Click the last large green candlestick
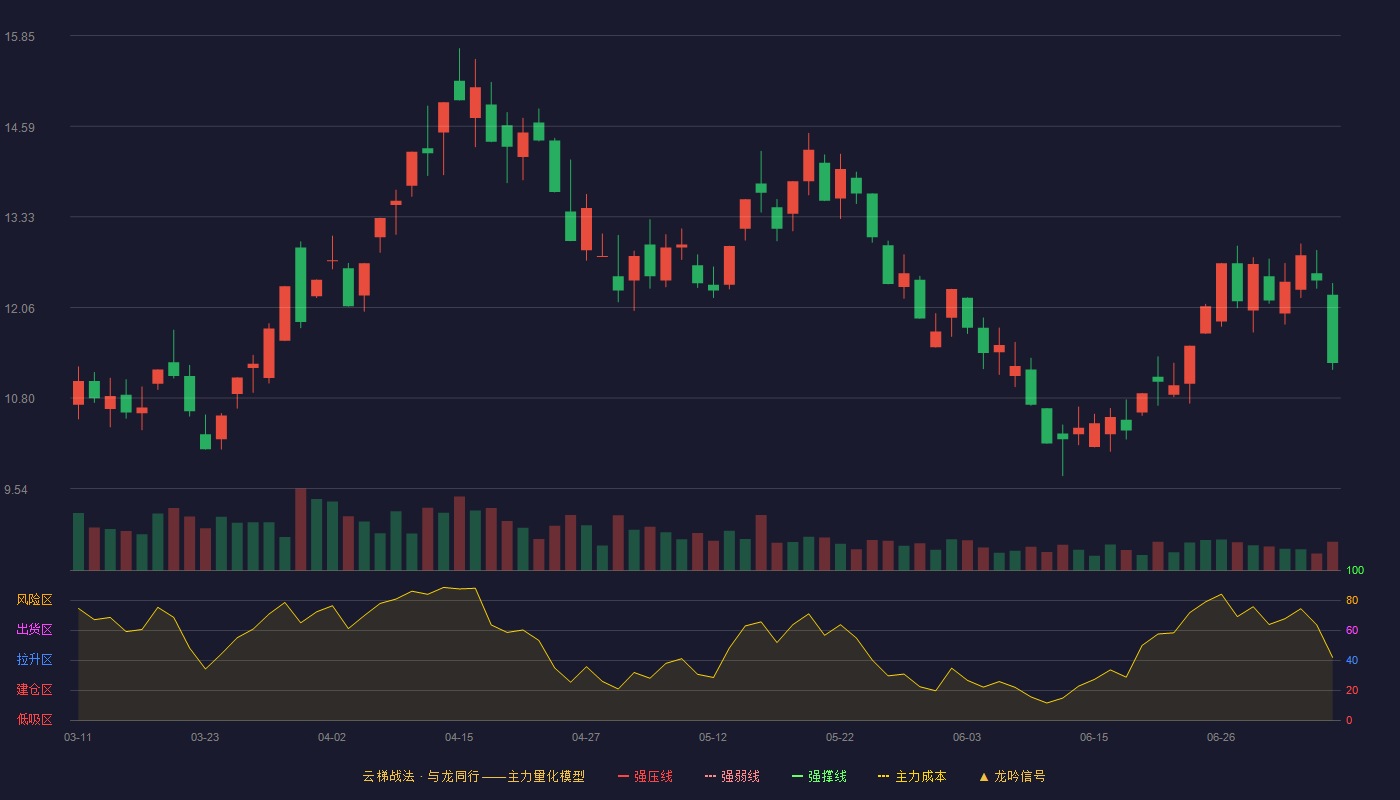 click(x=1332, y=329)
